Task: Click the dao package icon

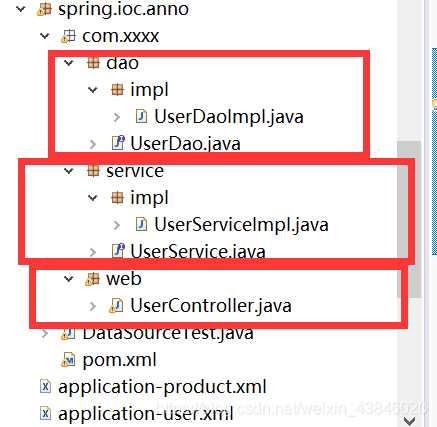Action: [93, 62]
